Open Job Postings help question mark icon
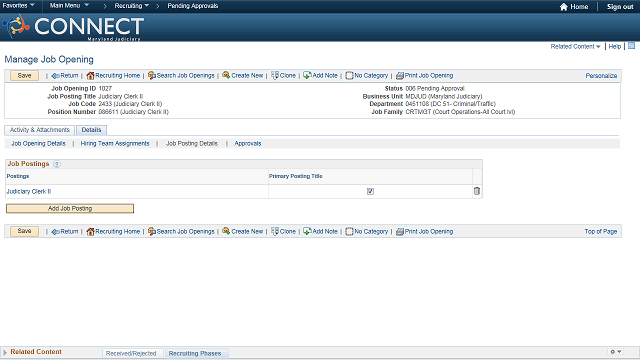 coord(57,164)
